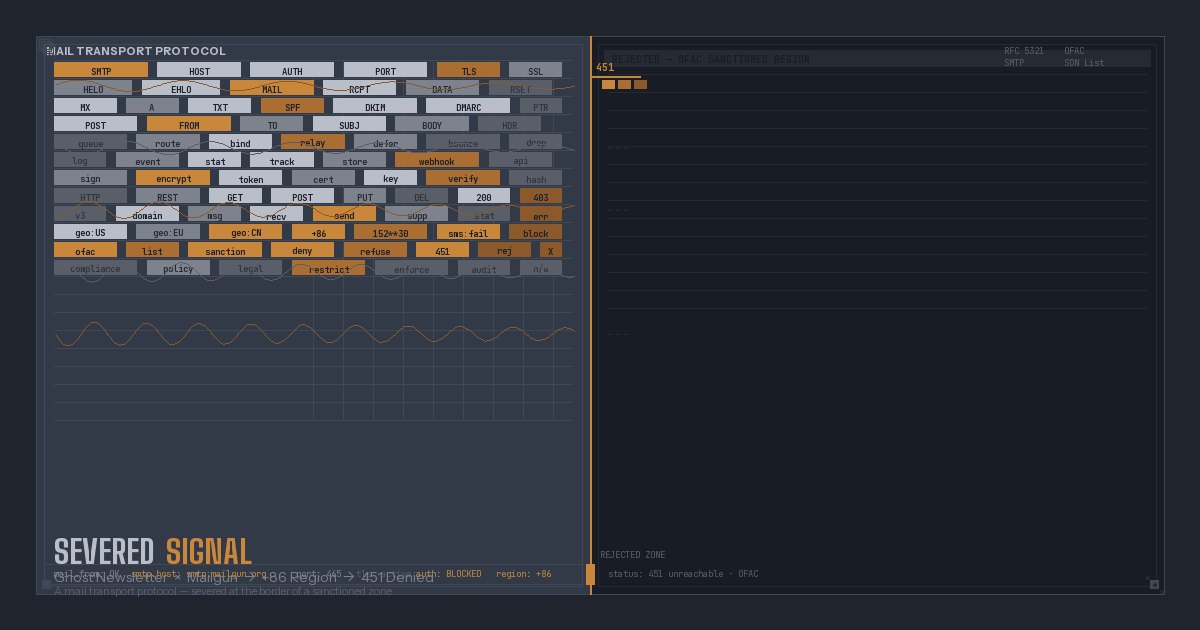The height and width of the screenshot is (630, 1200).
Task: Click the small icon at bottom-right panel corner
Action: pos(1154,584)
